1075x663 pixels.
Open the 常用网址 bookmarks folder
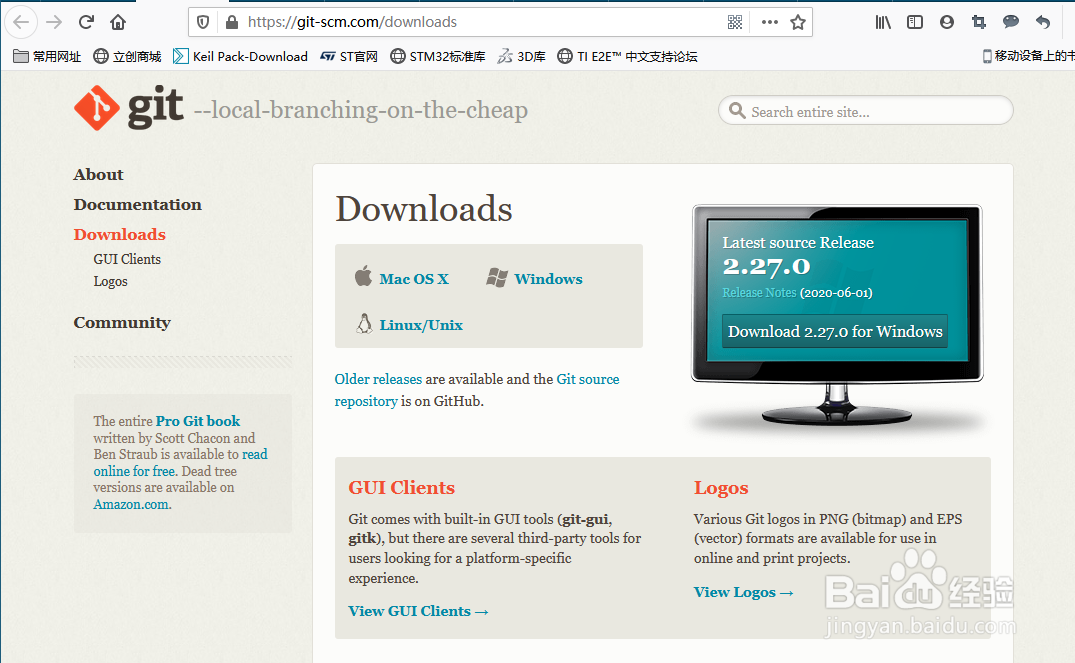click(x=47, y=56)
